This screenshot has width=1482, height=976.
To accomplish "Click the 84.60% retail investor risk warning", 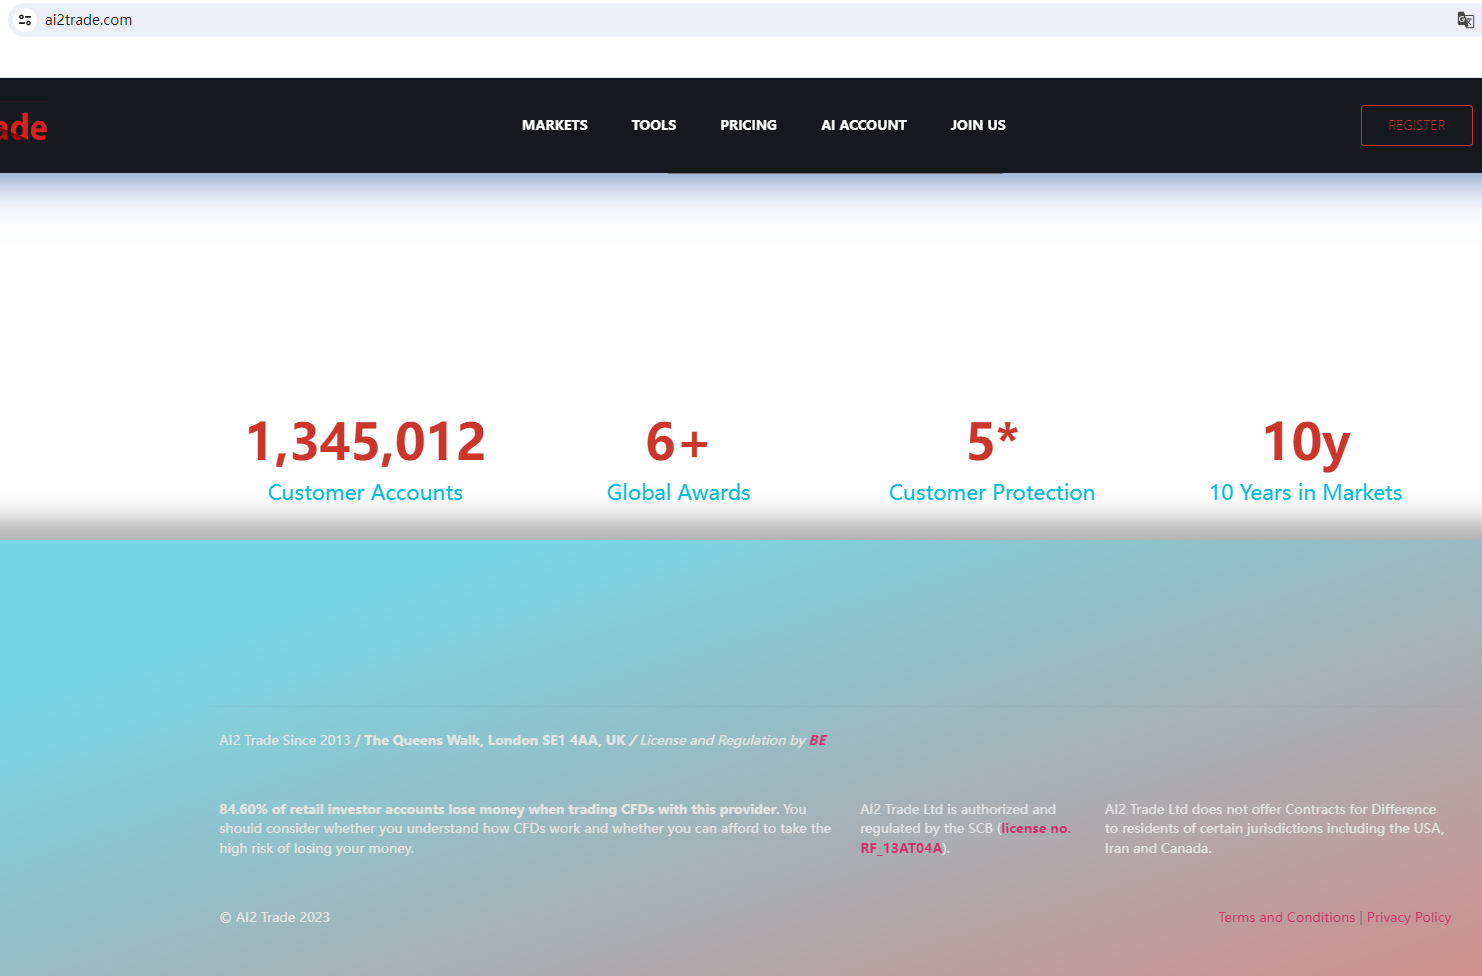I will [526, 829].
